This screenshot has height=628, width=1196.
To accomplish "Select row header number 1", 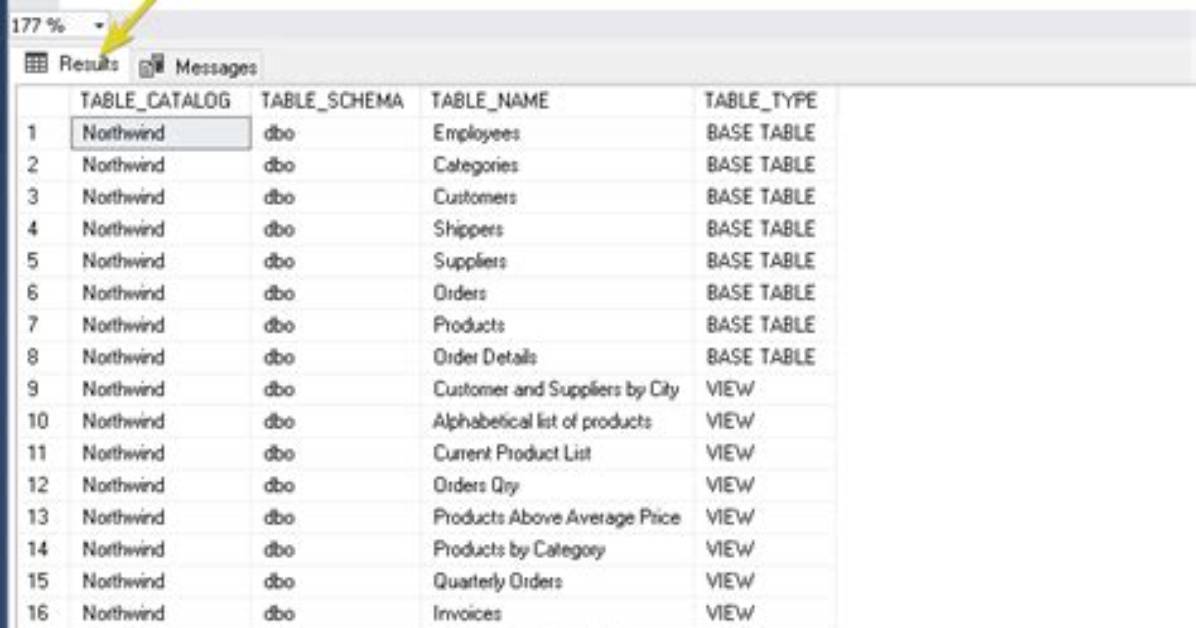I will click(x=43, y=133).
